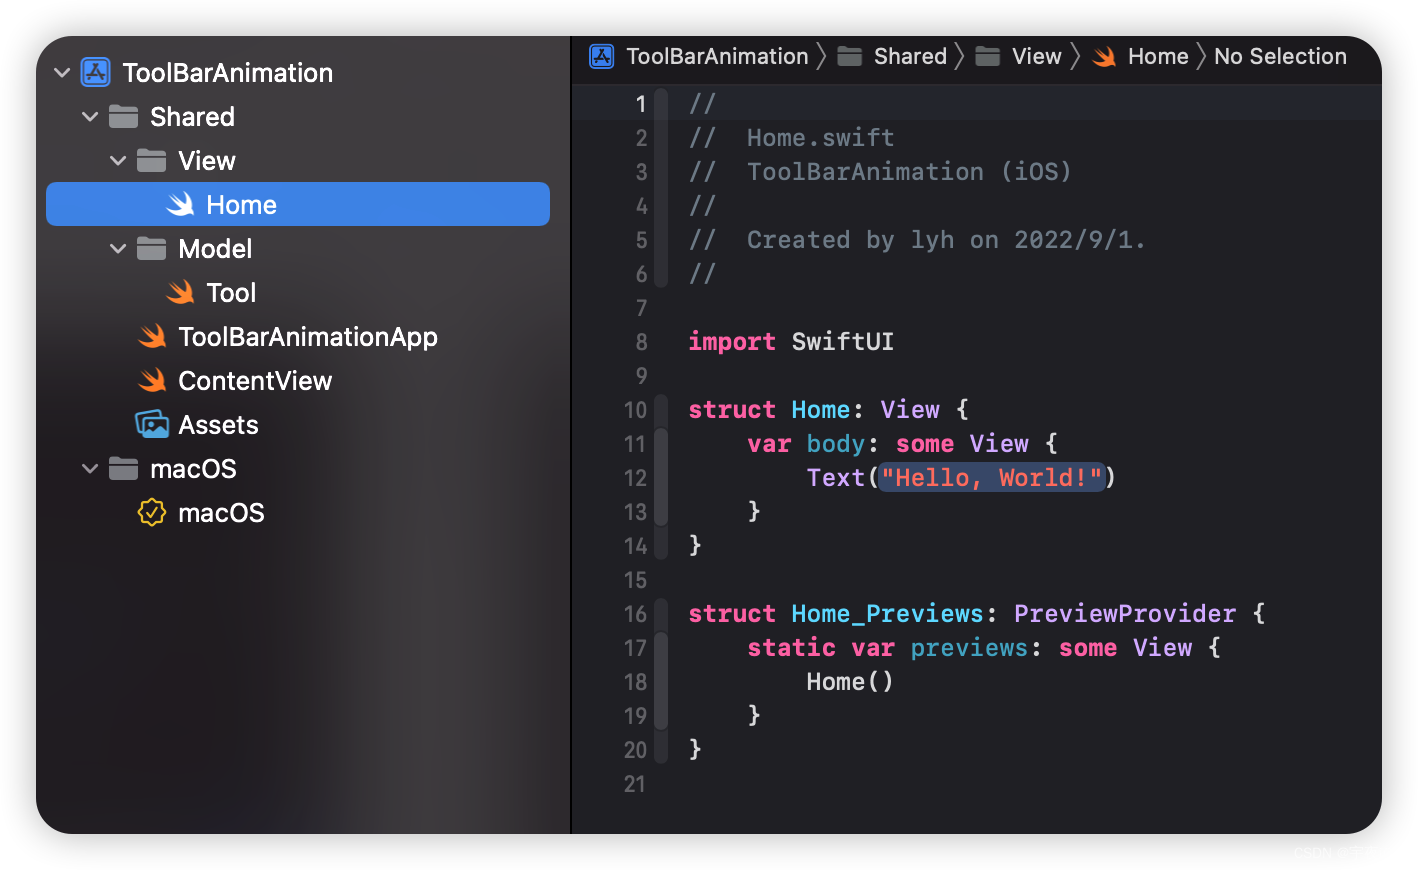The image size is (1418, 870).
Task: Click "import" keyword on line 8
Action: coord(732,342)
